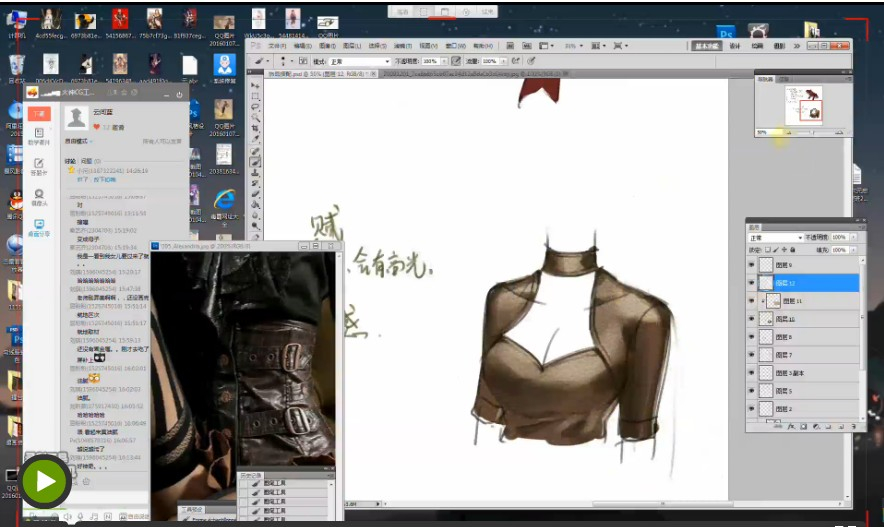Open the QQ penguin desktop icon
Viewport: 884px width, 527px height.
pyautogui.click(x=15, y=201)
